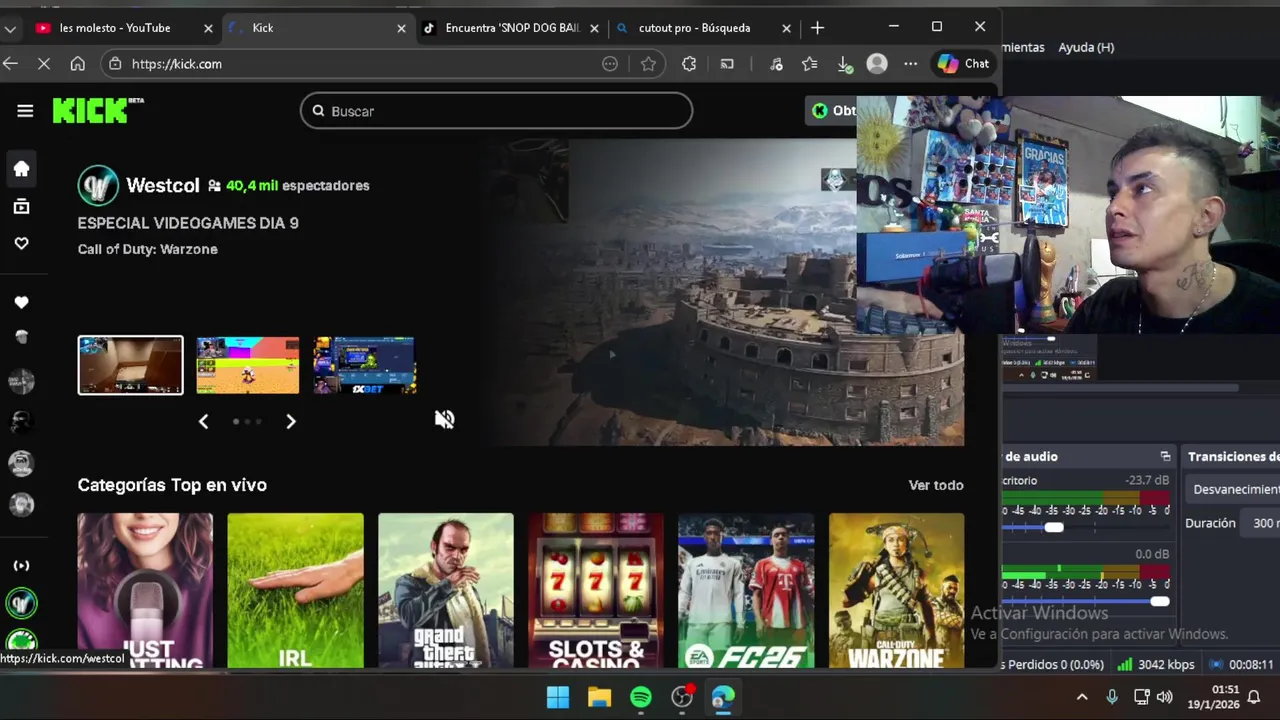Viewport: 1280px width, 720px height.
Task: Open browser settings and more menu
Action: [910, 64]
